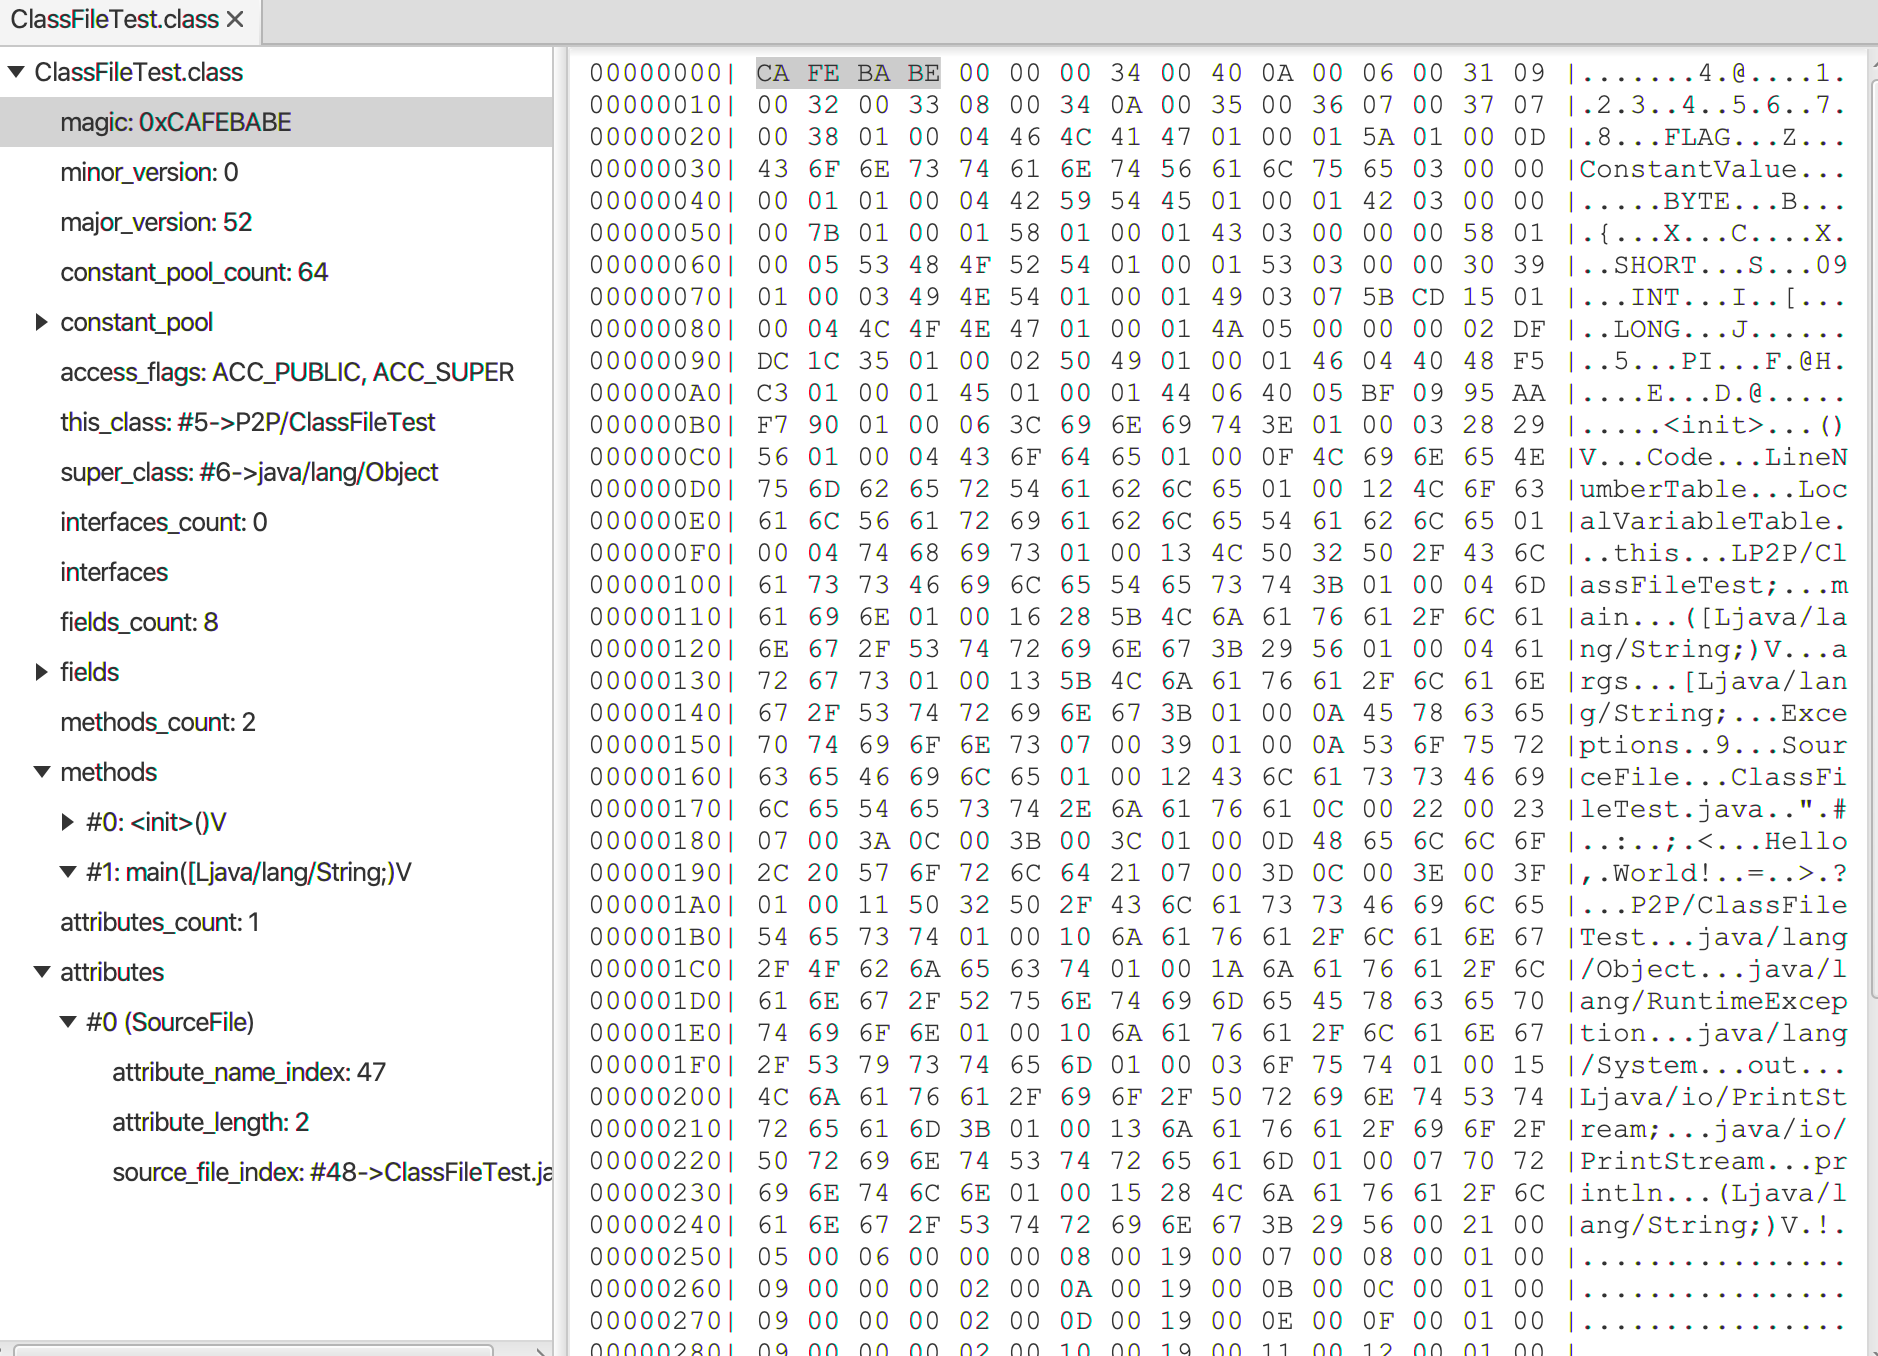1878x1356 pixels.
Task: Select magic: 0xCAFEBABE row
Action: [x=276, y=122]
